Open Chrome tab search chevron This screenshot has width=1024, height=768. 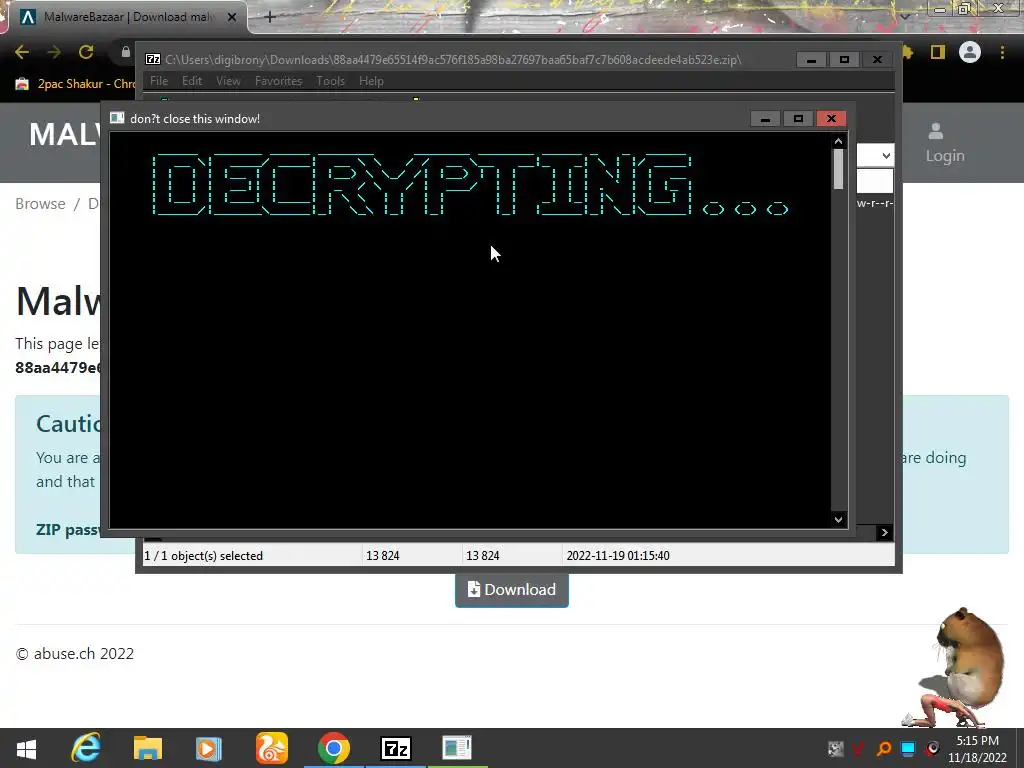905,17
